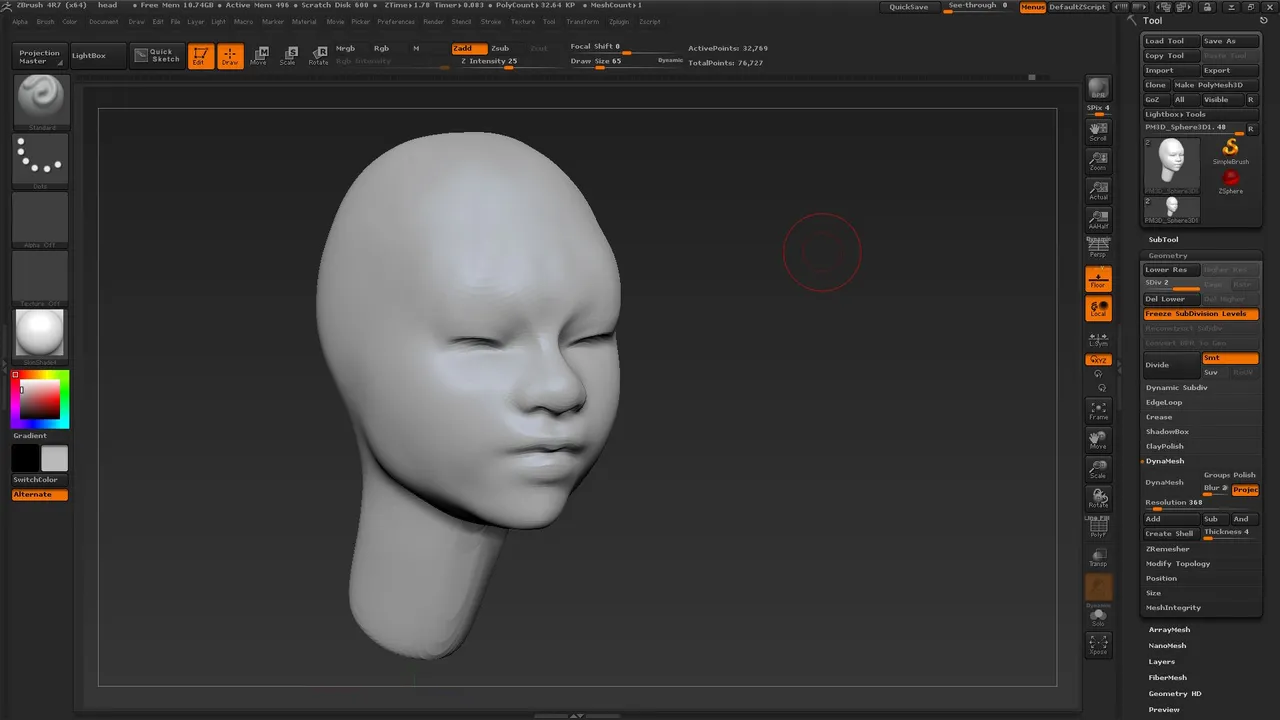Set view to Actual size
The image size is (1280, 720).
[1098, 190]
